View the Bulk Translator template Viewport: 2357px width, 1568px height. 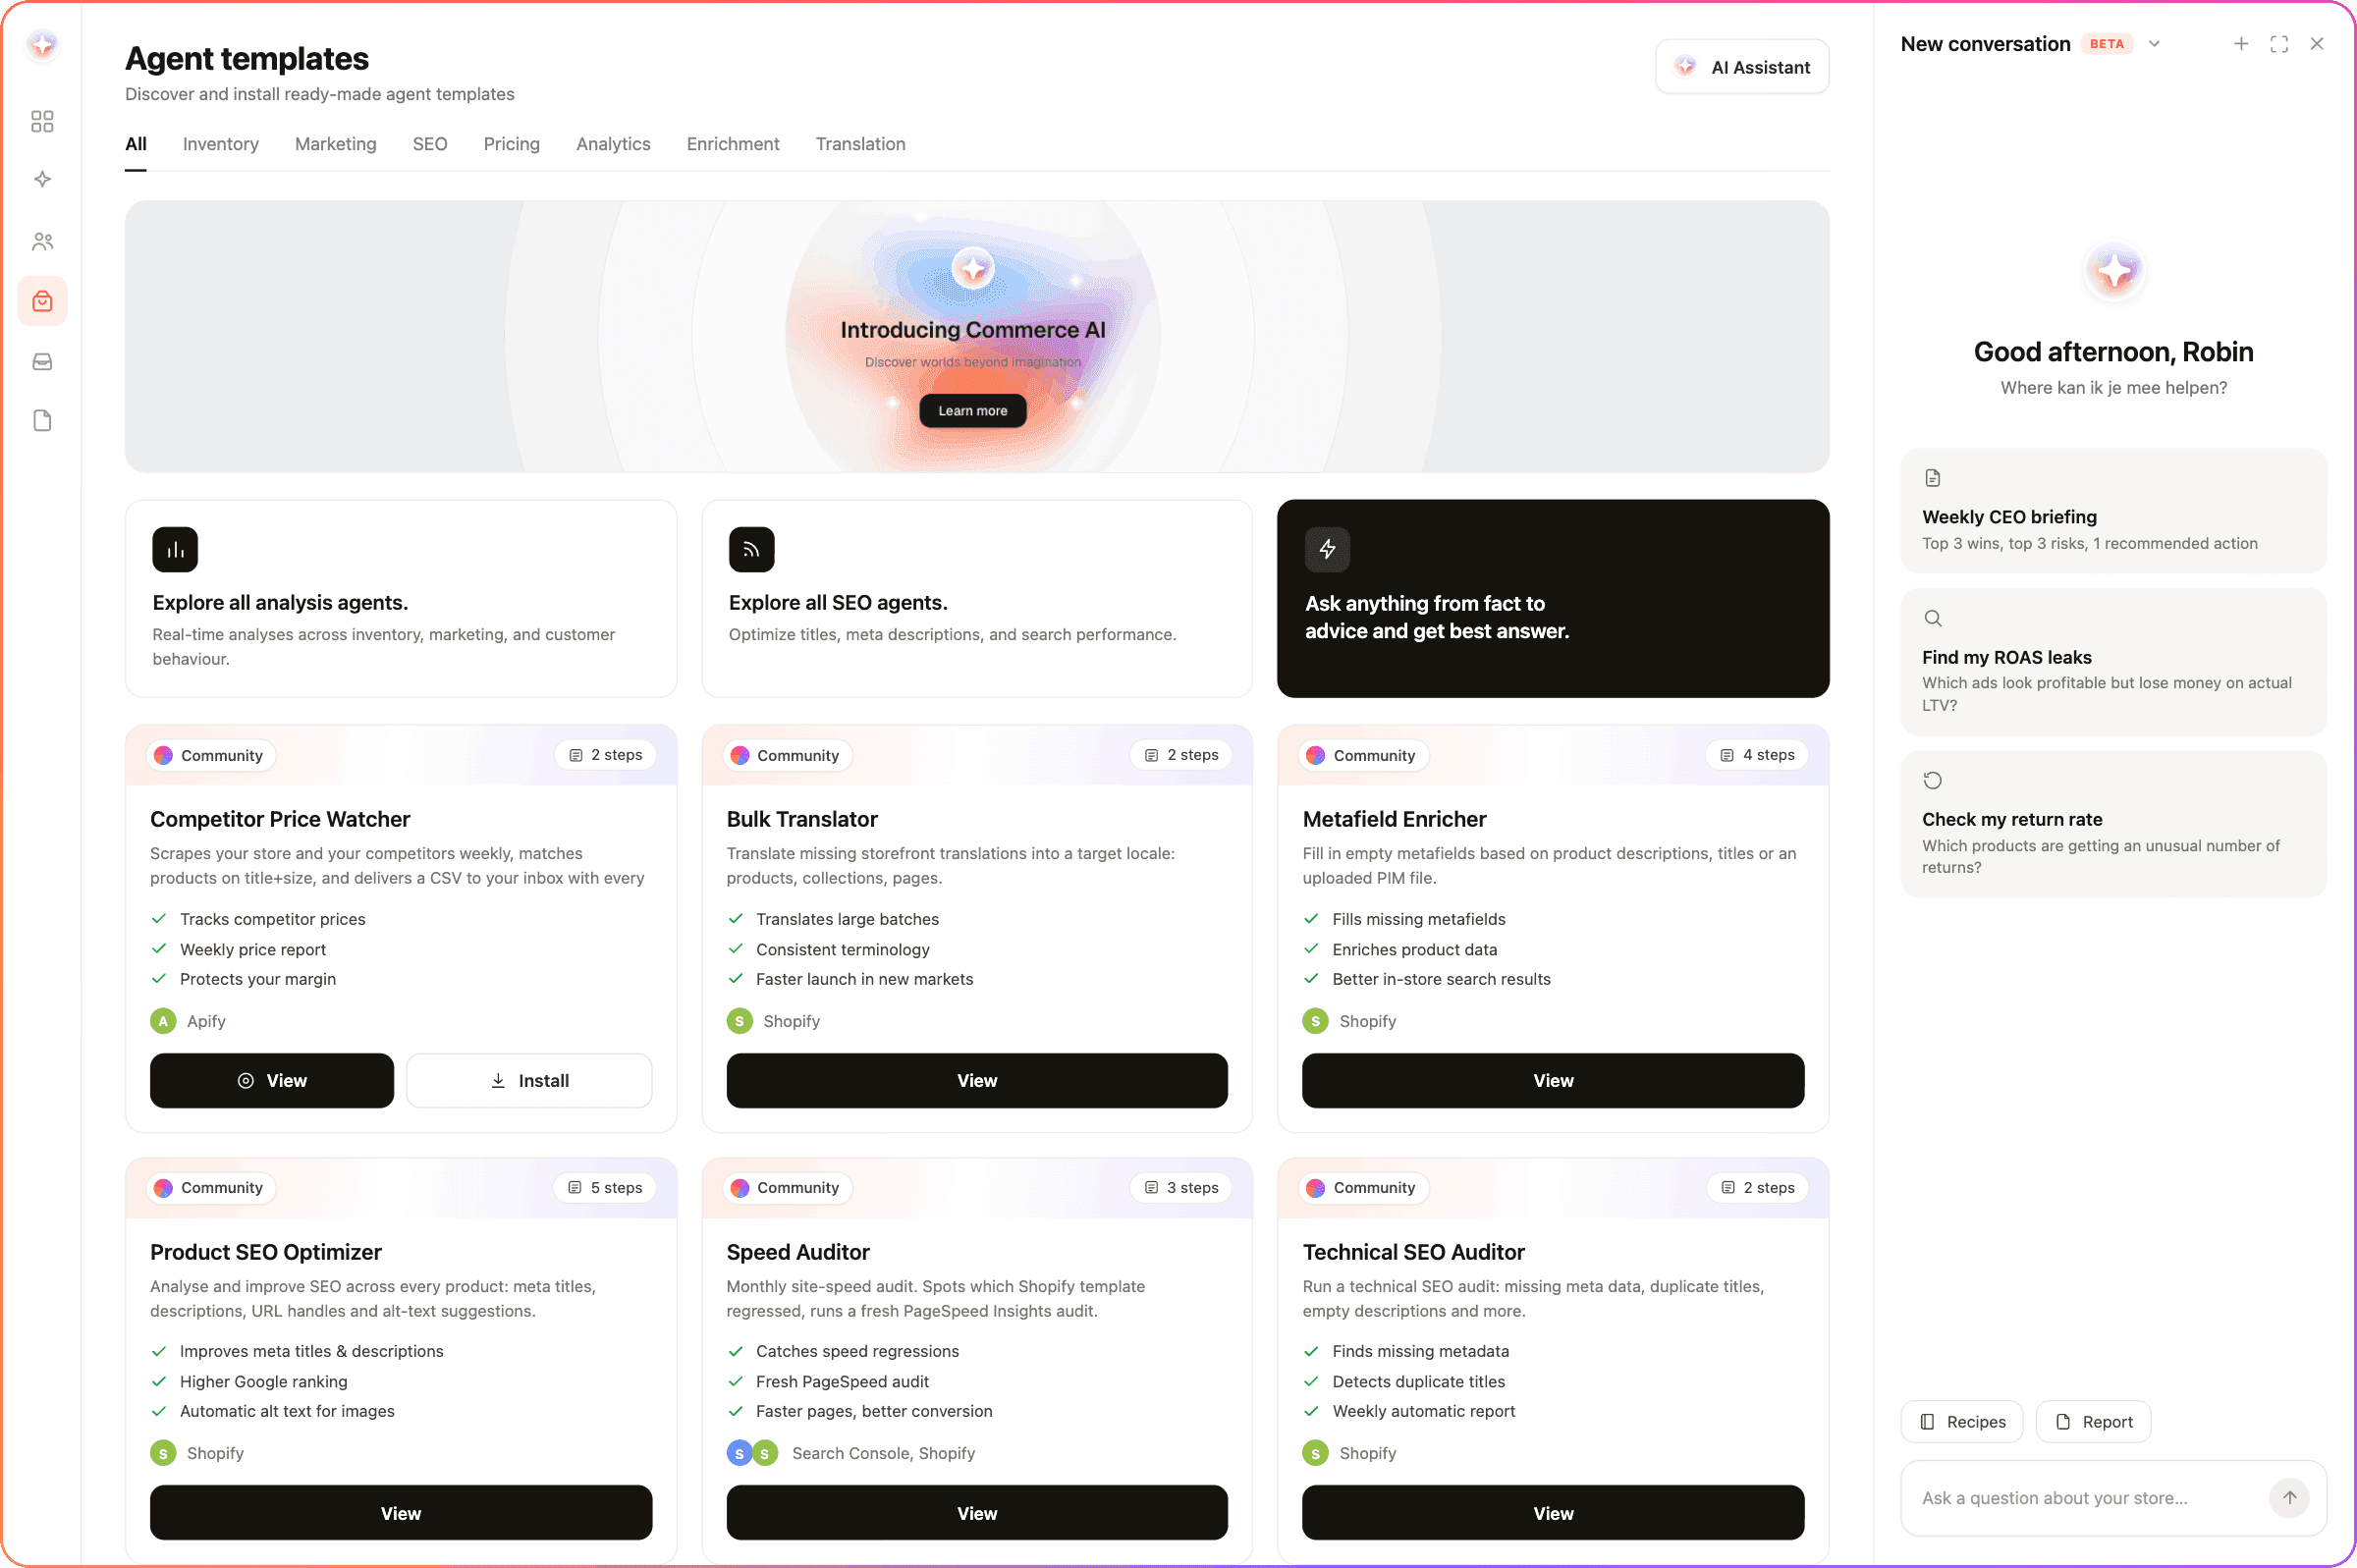click(x=976, y=1080)
